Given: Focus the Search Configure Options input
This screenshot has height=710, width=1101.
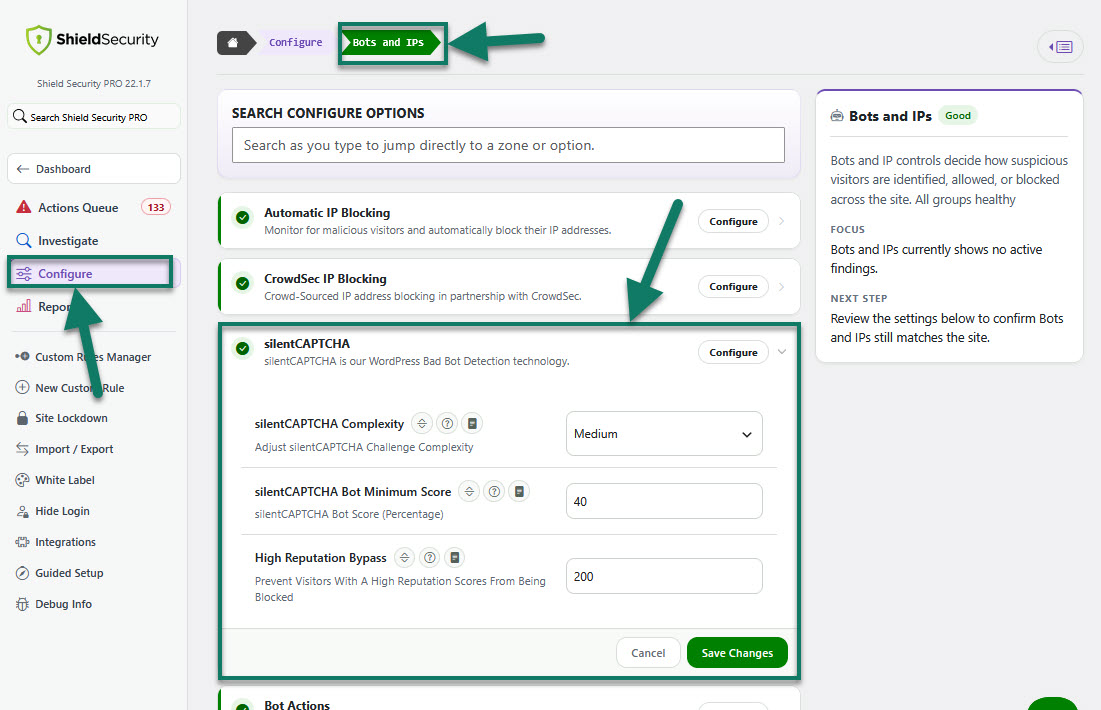Looking at the screenshot, I should 508,145.
